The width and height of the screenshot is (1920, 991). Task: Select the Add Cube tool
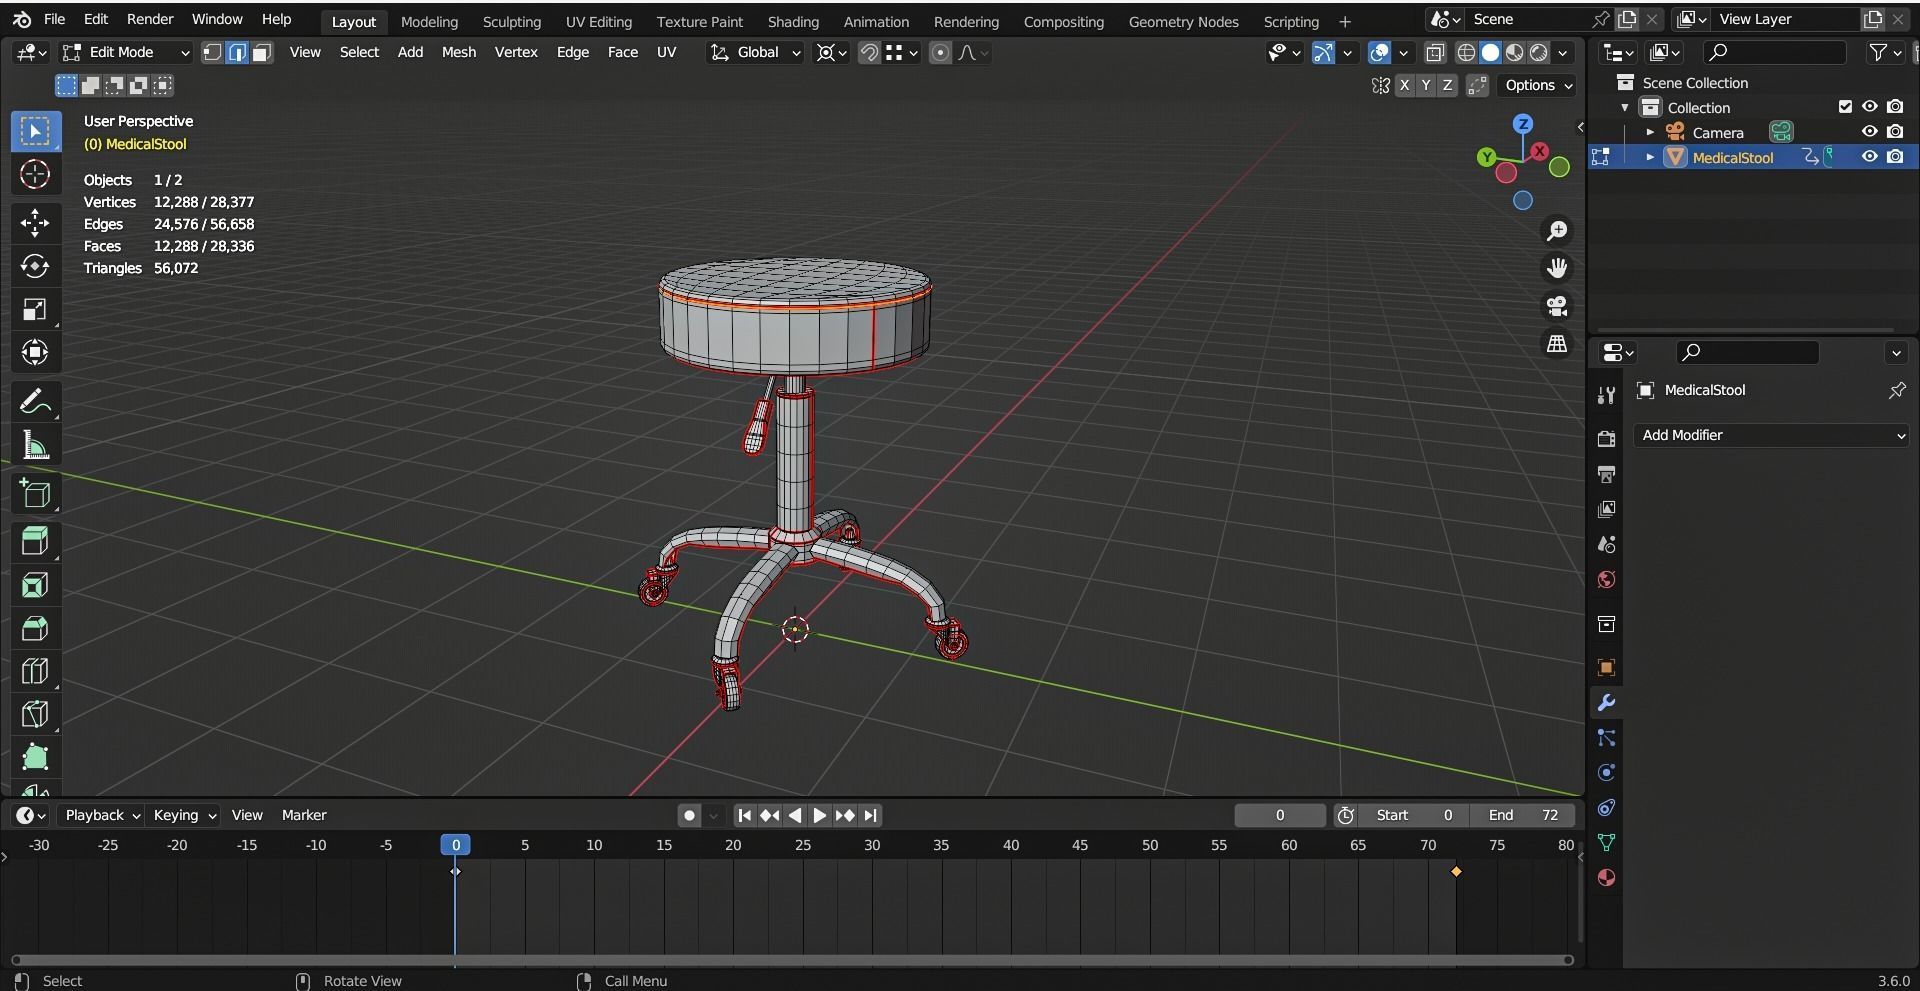pos(35,494)
